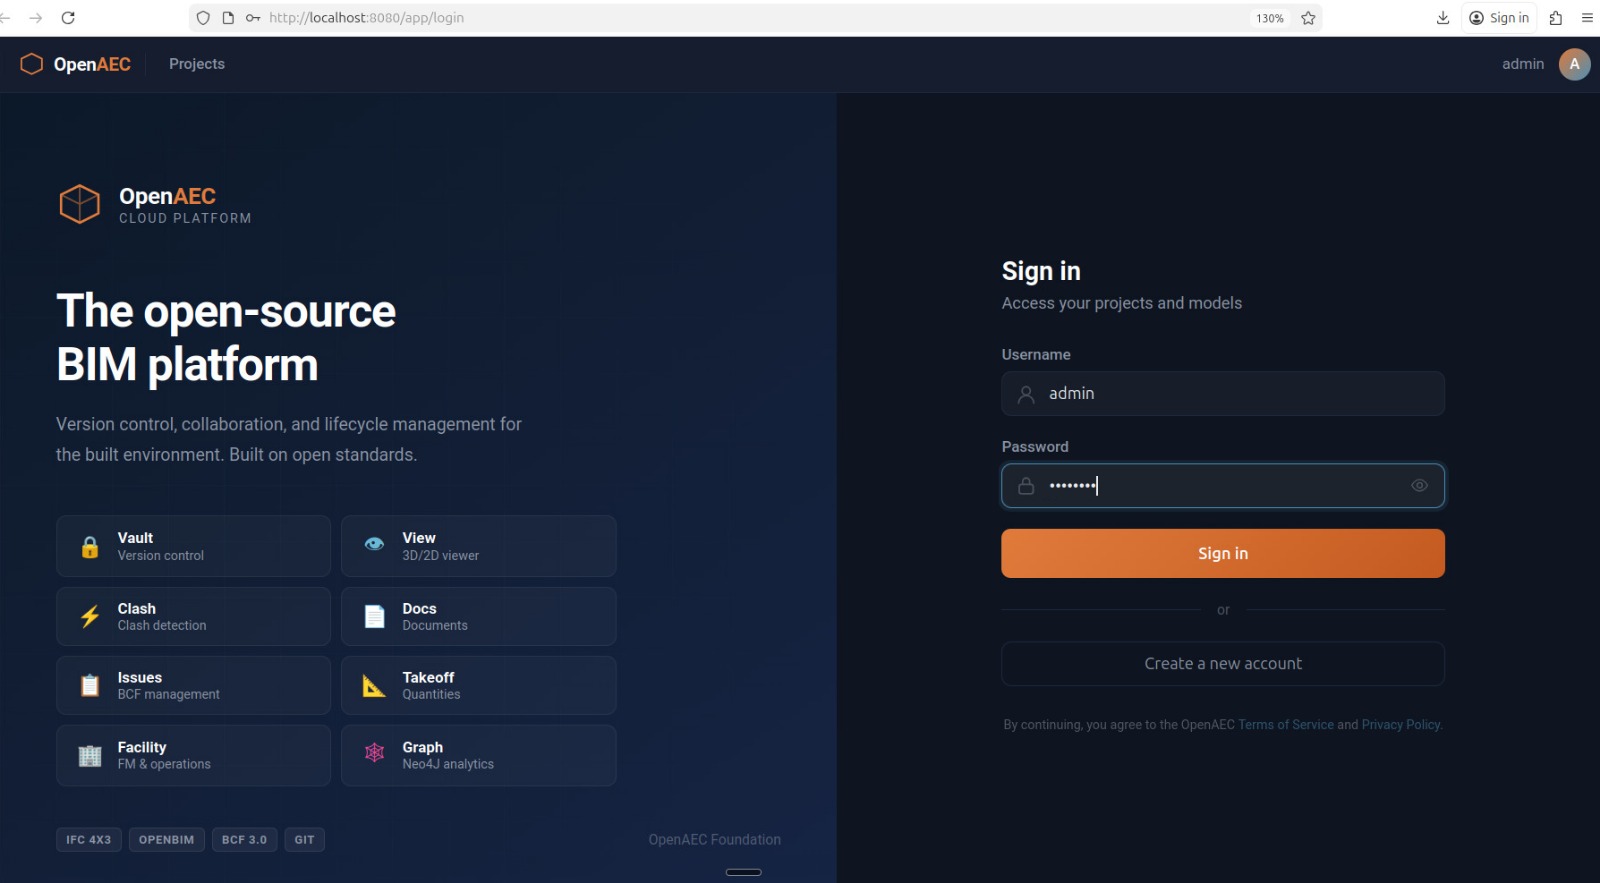Click the BCF 3.0 badge
This screenshot has height=883, width=1600.
[x=245, y=840]
